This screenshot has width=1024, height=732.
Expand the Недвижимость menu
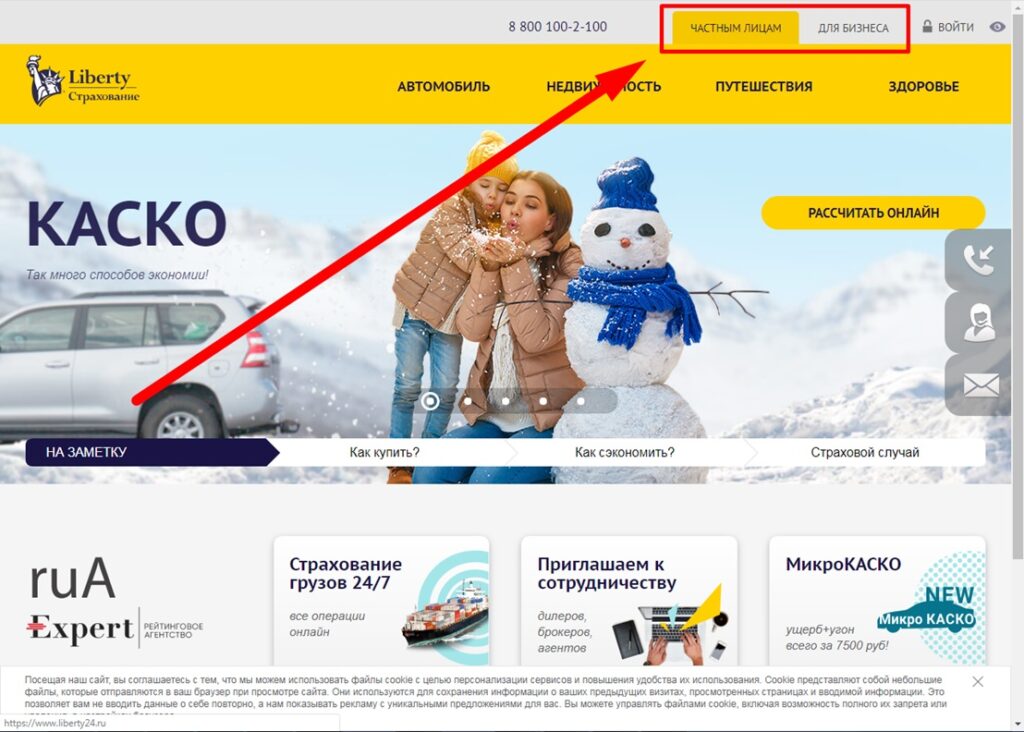[603, 86]
